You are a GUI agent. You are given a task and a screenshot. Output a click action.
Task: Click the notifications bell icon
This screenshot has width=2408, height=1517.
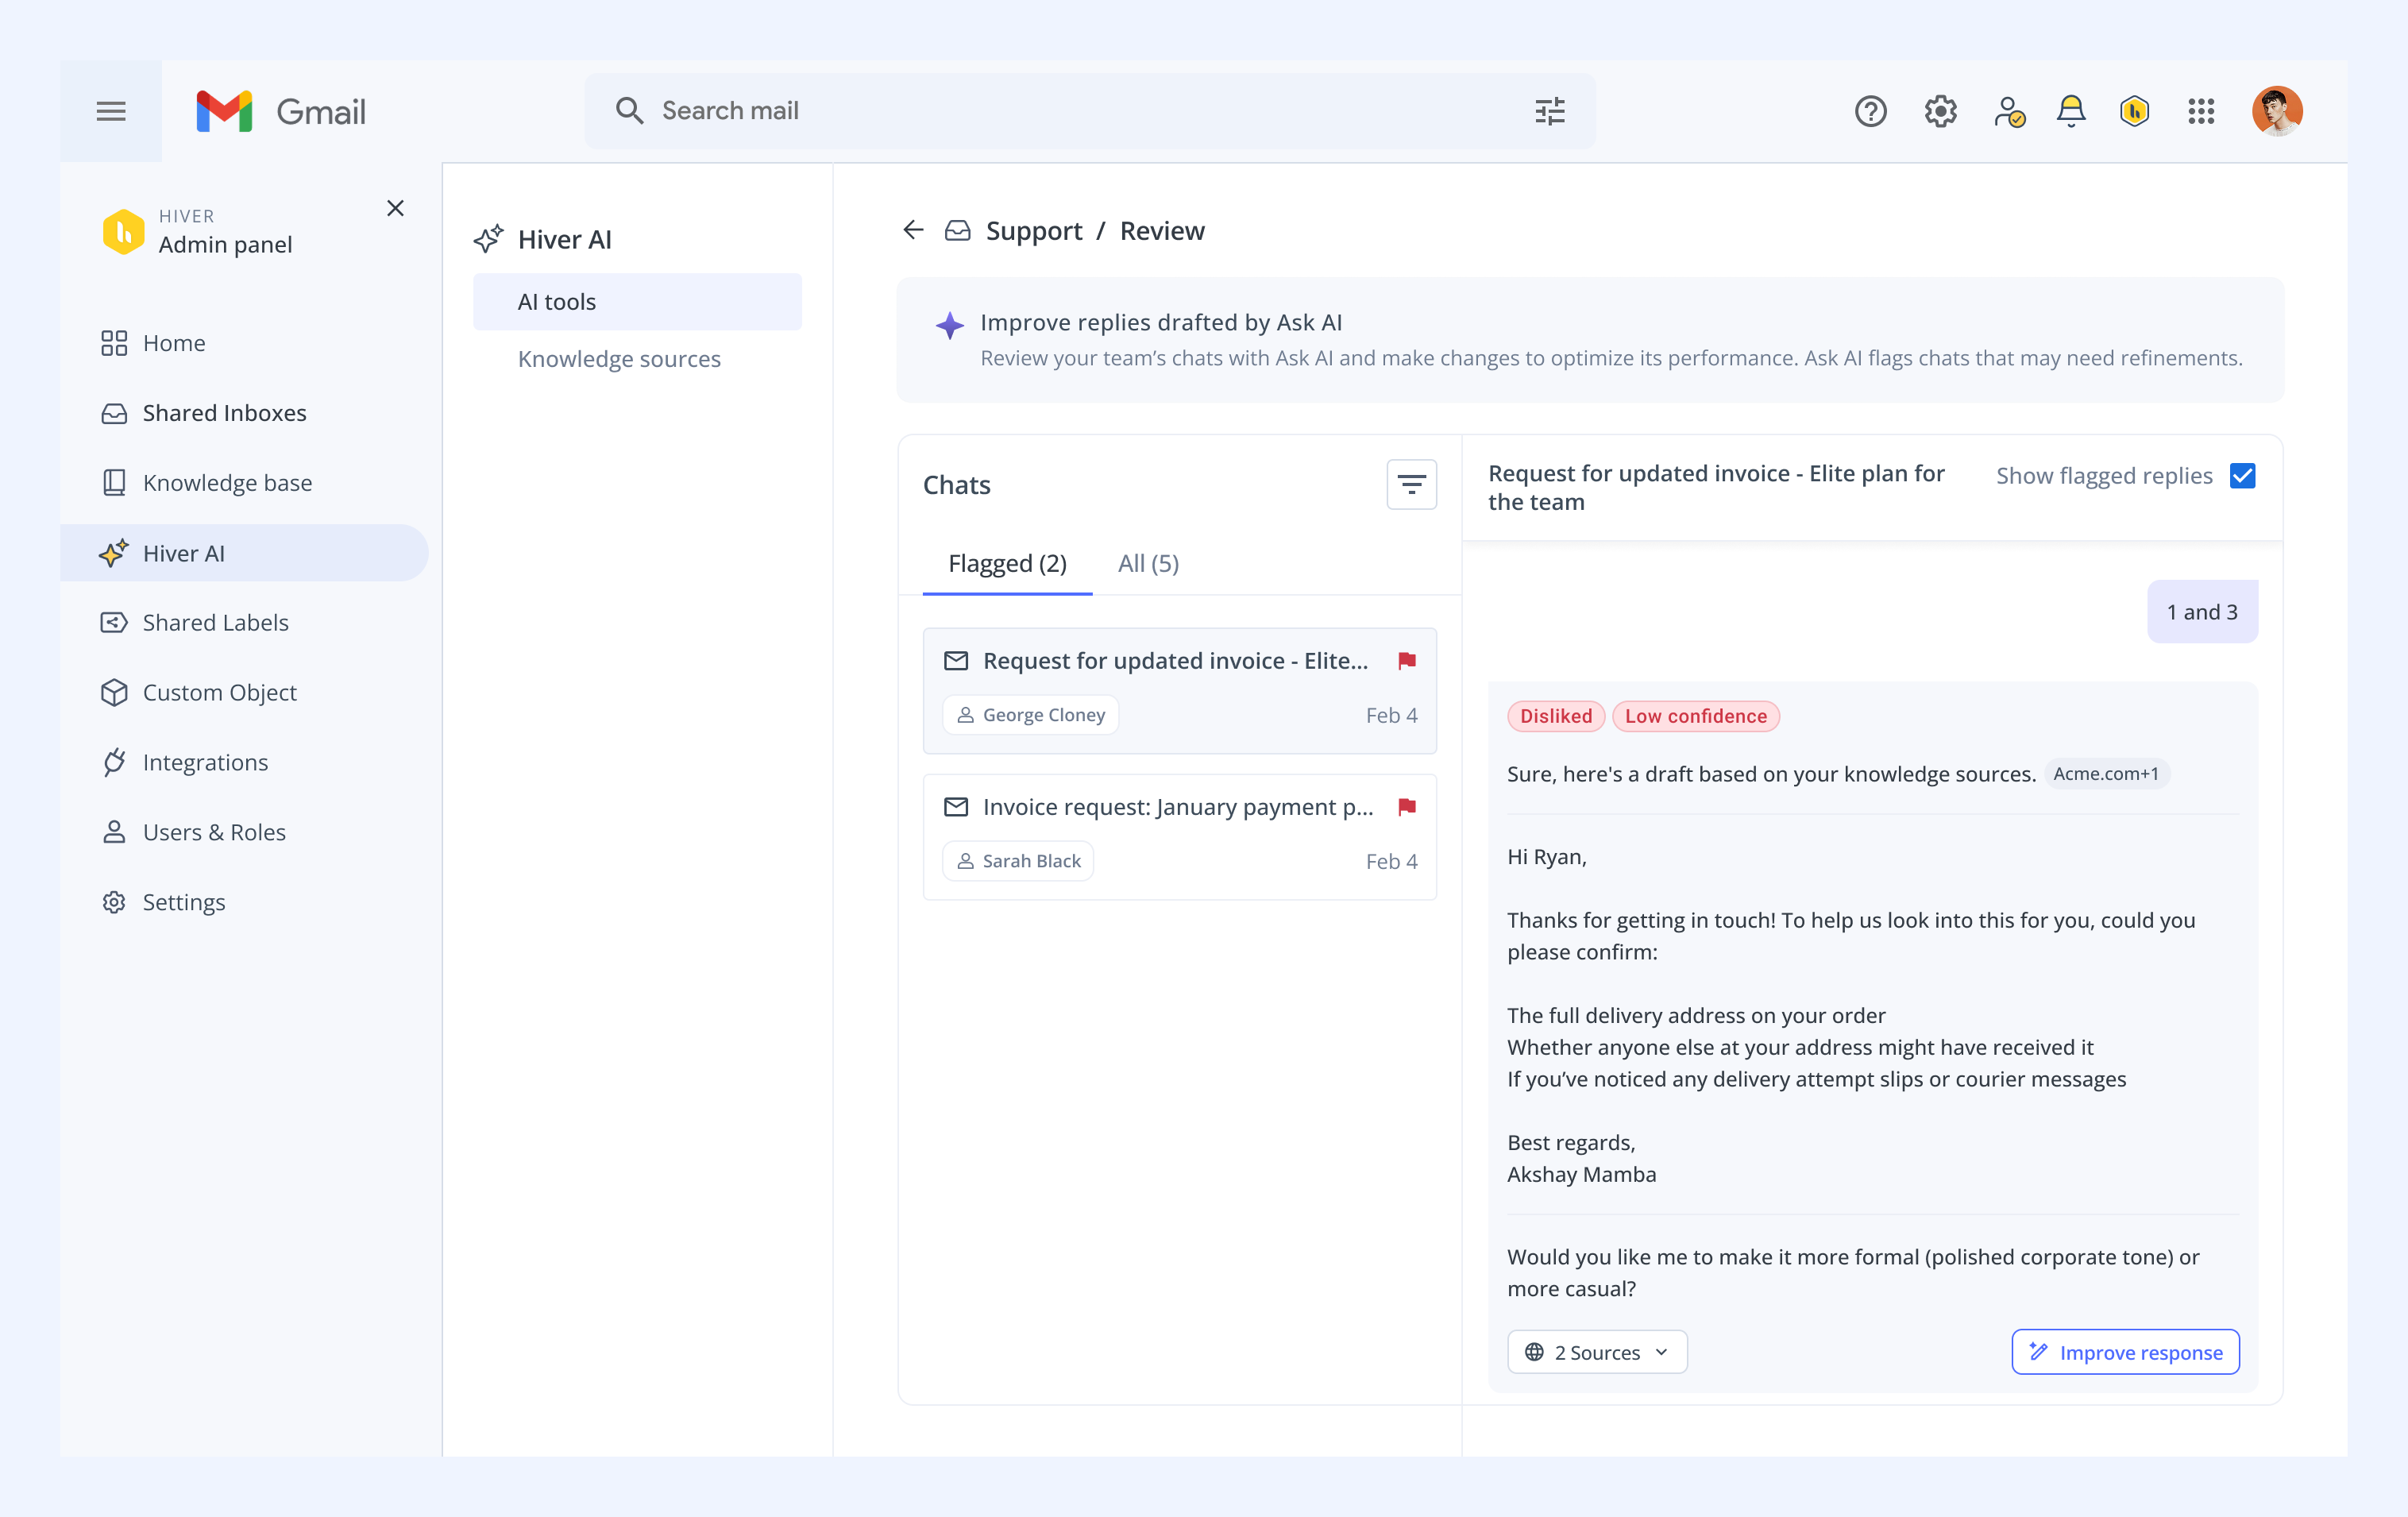(2070, 111)
